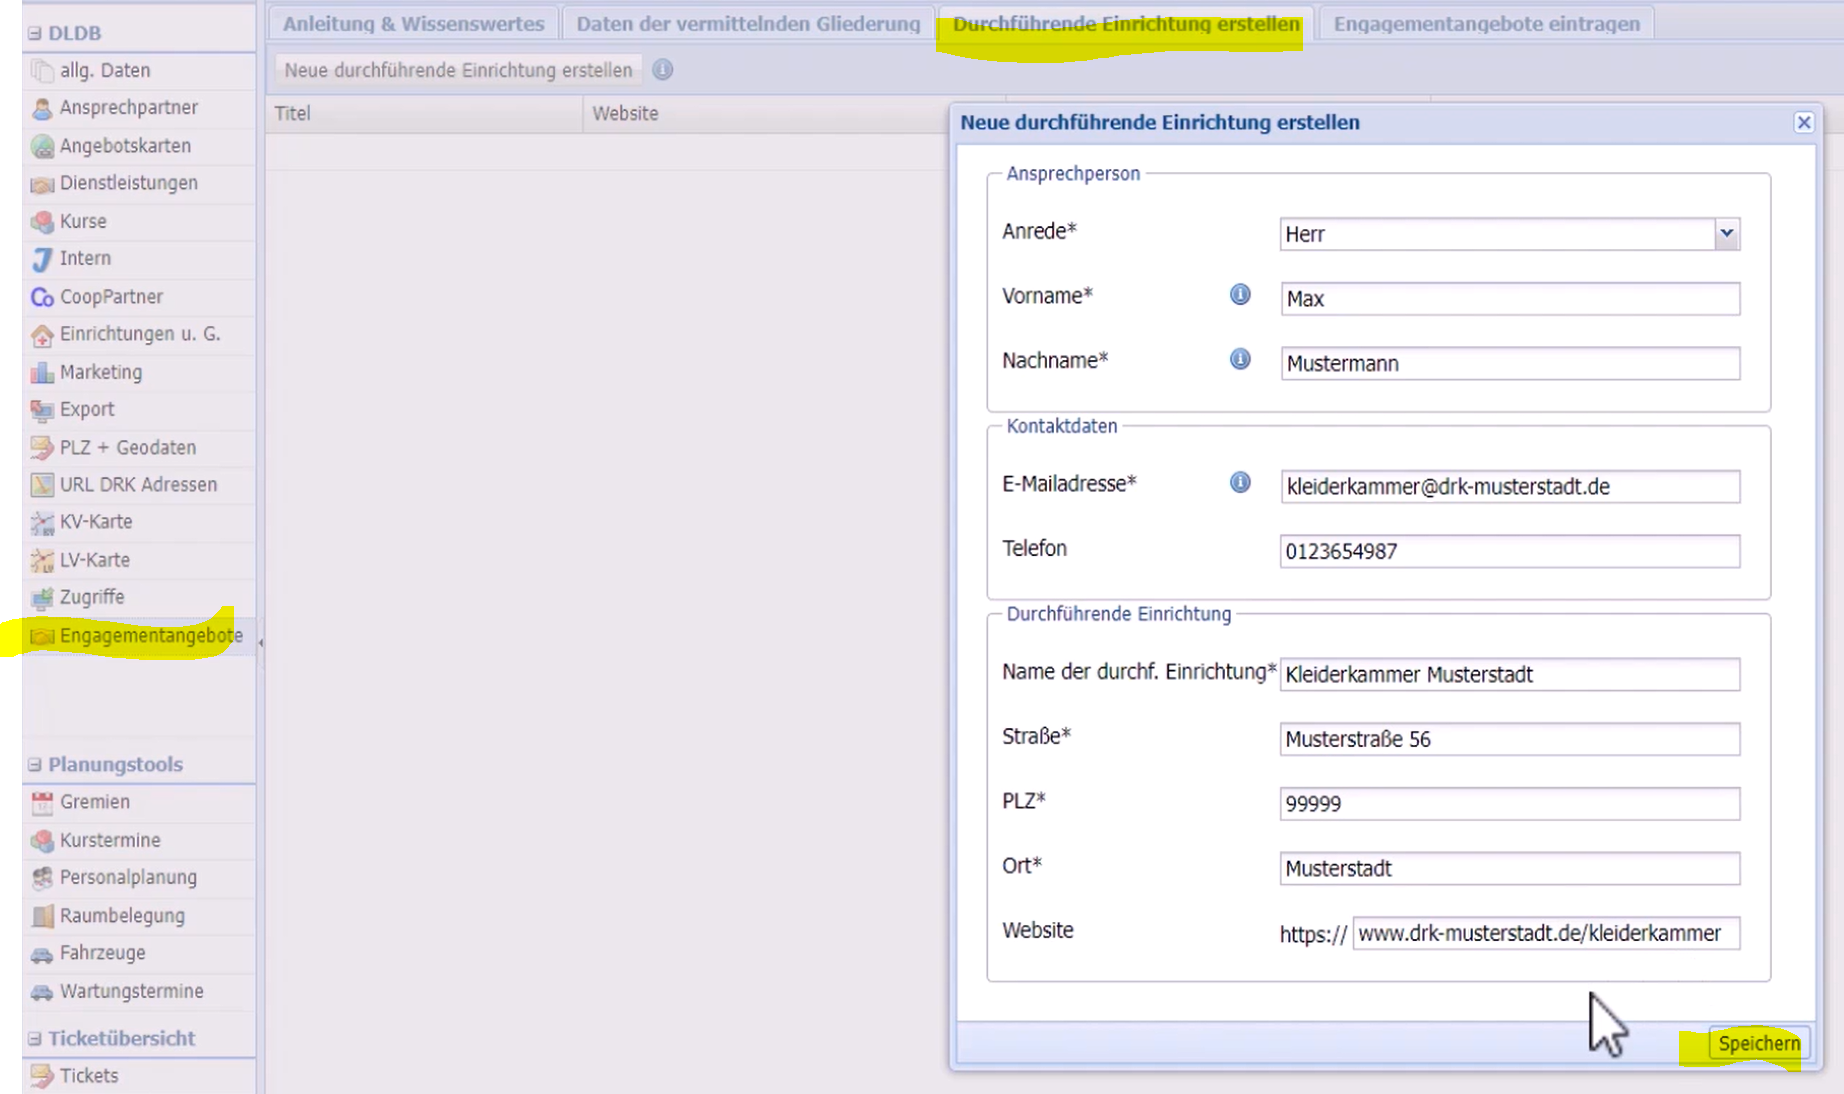Close the Neue durchführende Einrichtung dialog
1844x1094 pixels.
pos(1803,122)
